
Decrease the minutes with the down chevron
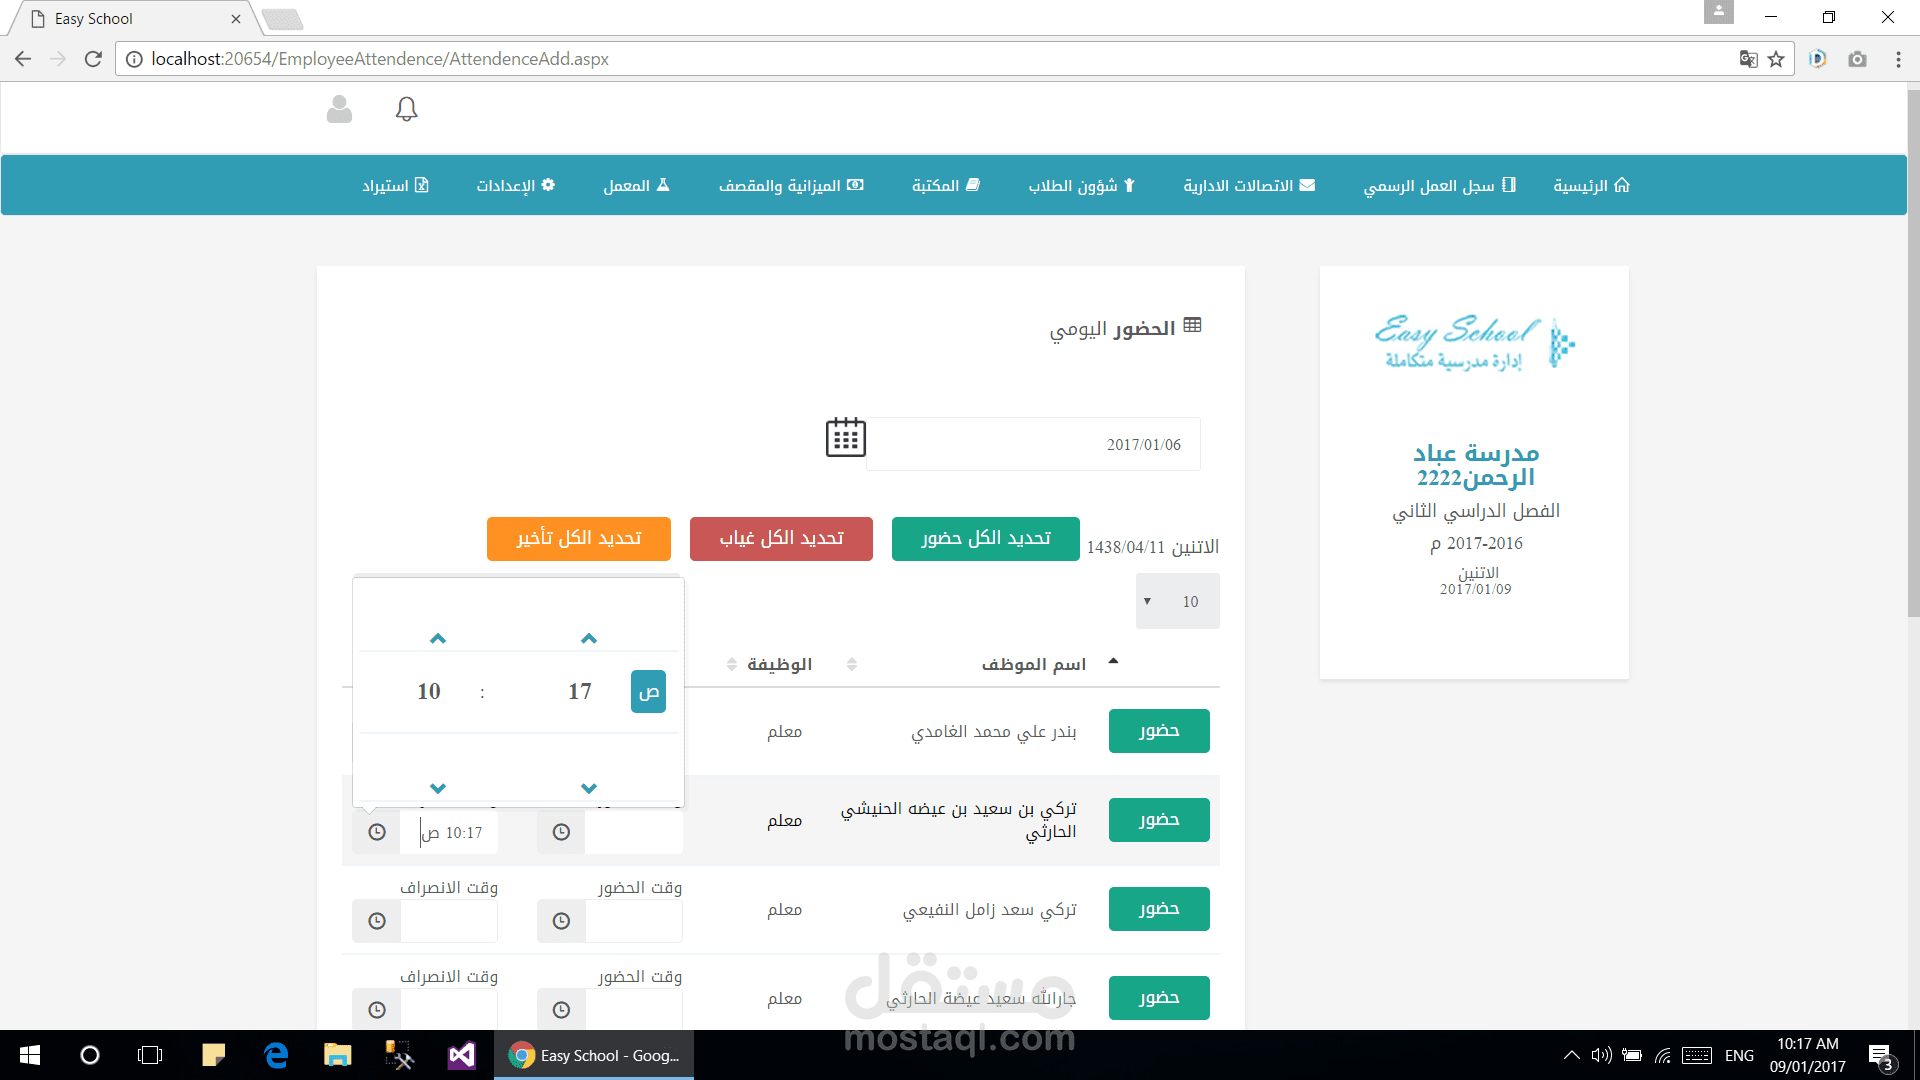point(588,788)
